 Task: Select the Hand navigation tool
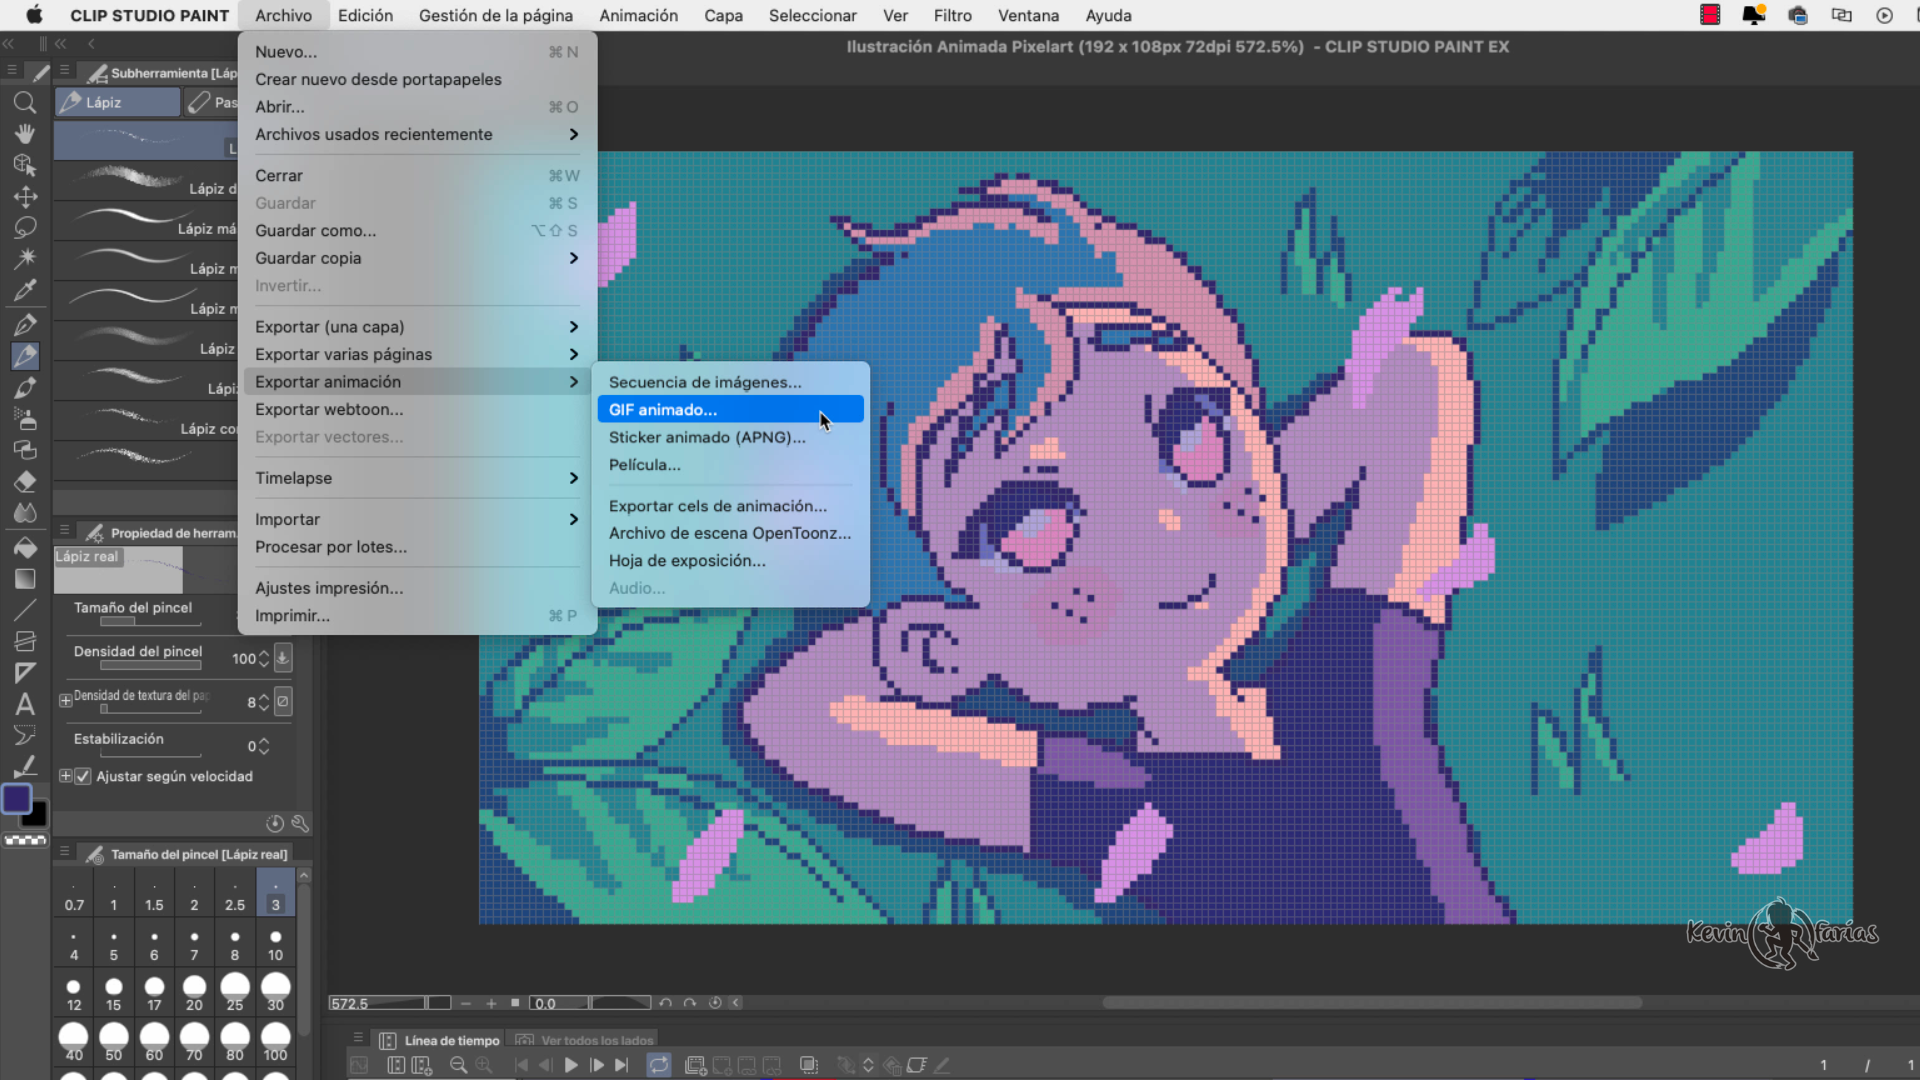(x=25, y=133)
